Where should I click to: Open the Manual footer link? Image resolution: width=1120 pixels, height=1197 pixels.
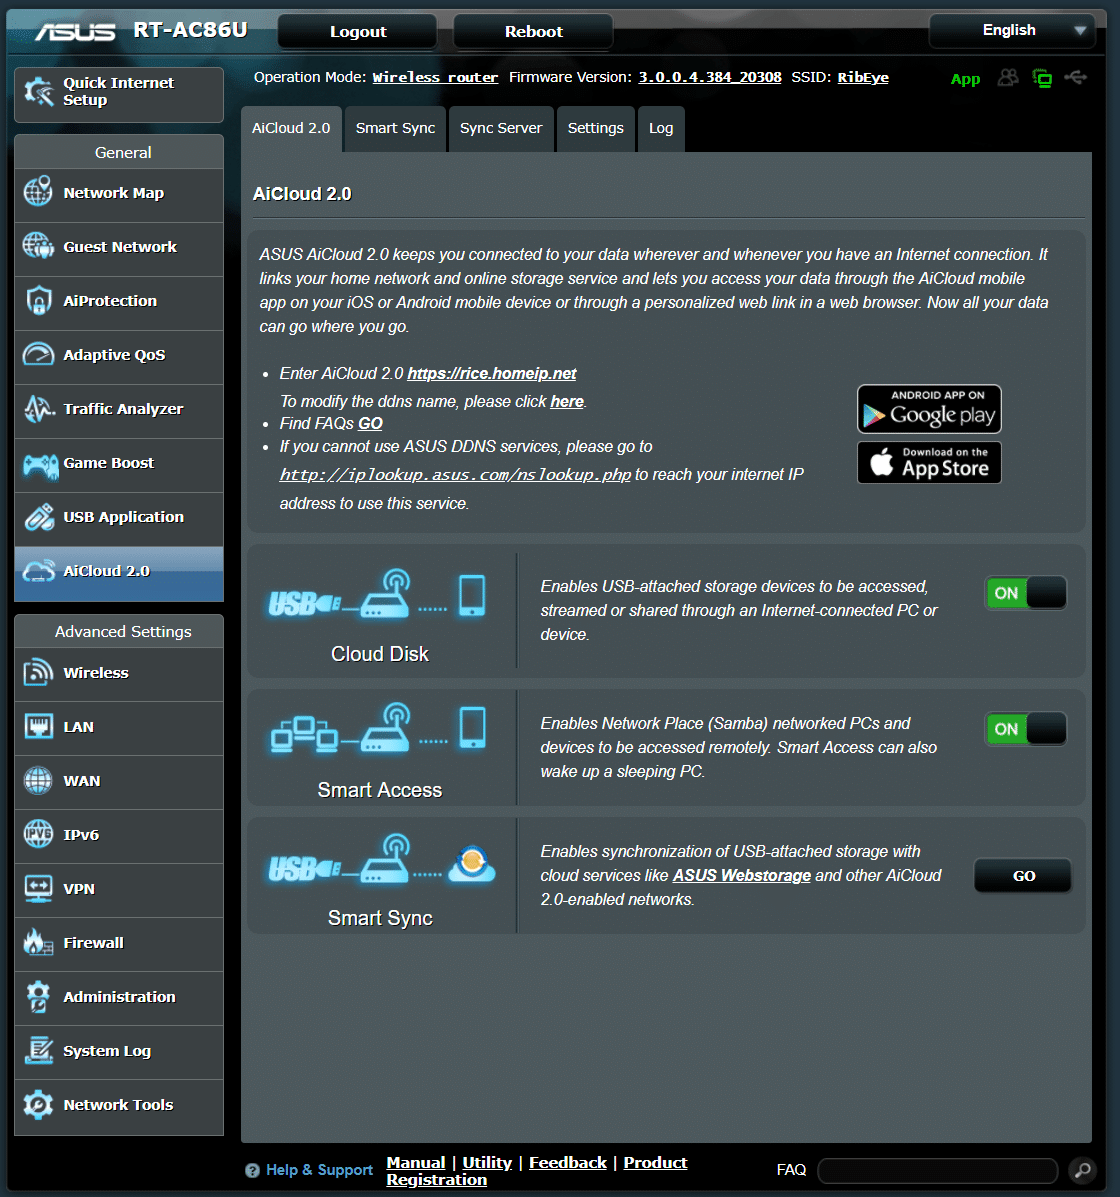click(x=415, y=1162)
